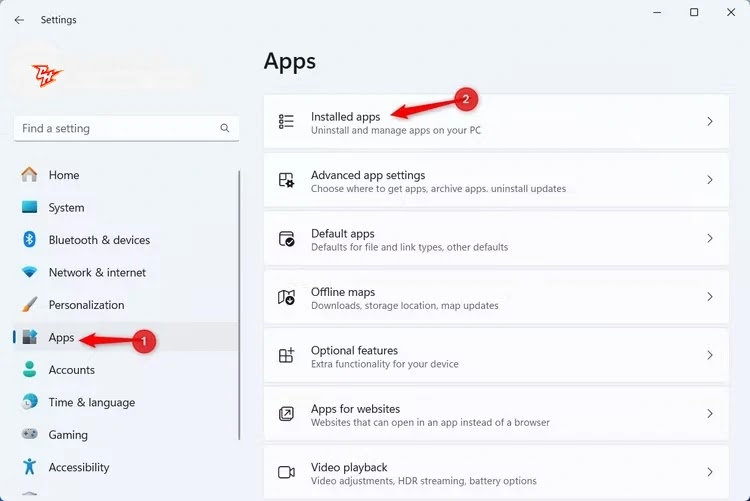Open Installed apps title
This screenshot has width=750, height=501.
(345, 116)
